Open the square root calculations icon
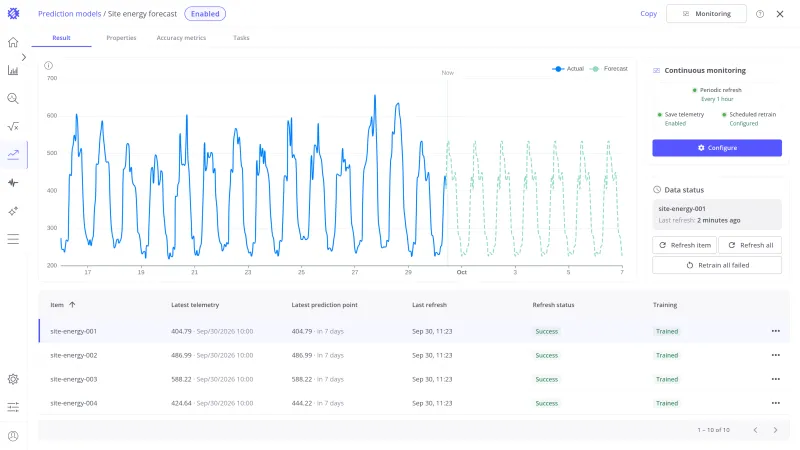 (x=13, y=127)
